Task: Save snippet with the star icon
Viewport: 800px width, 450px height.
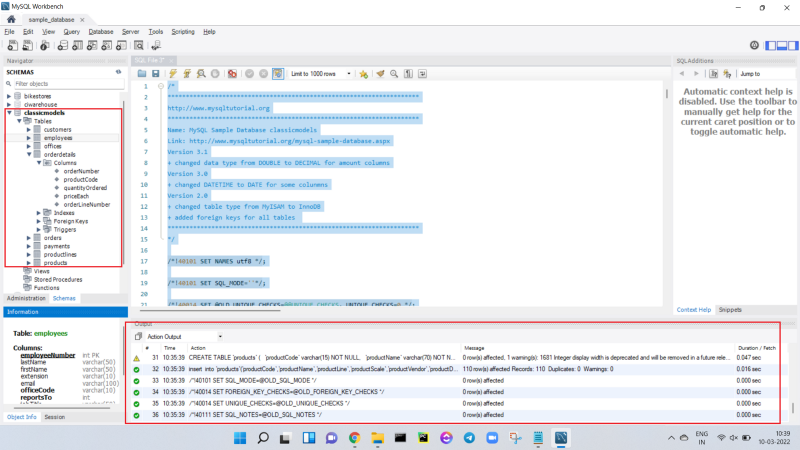Action: point(363,73)
